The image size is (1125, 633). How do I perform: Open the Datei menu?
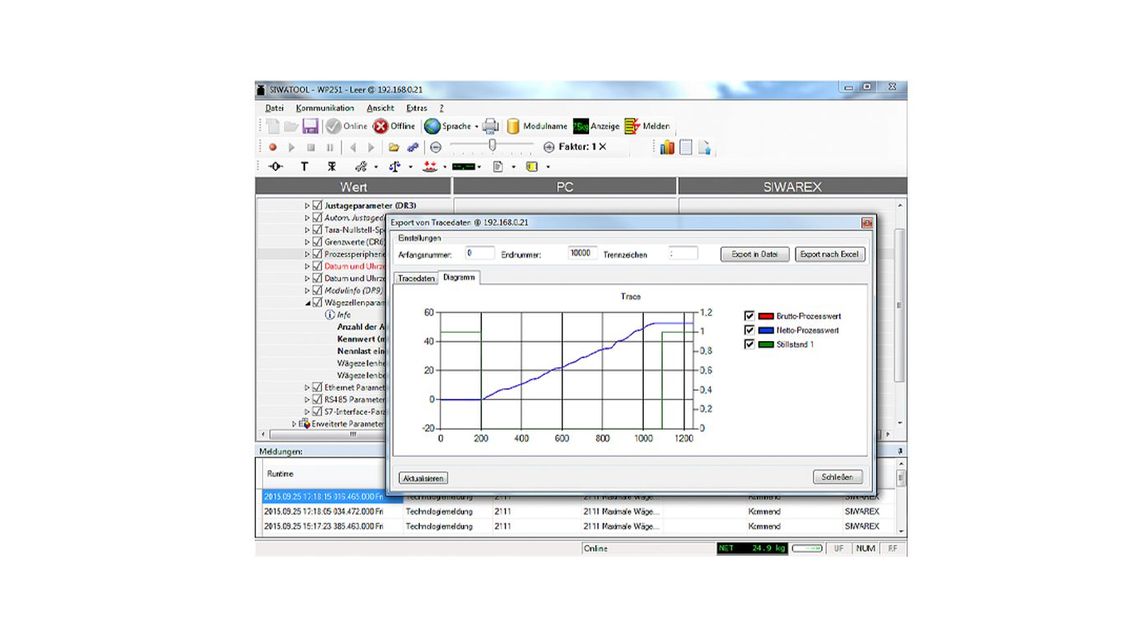(274, 108)
